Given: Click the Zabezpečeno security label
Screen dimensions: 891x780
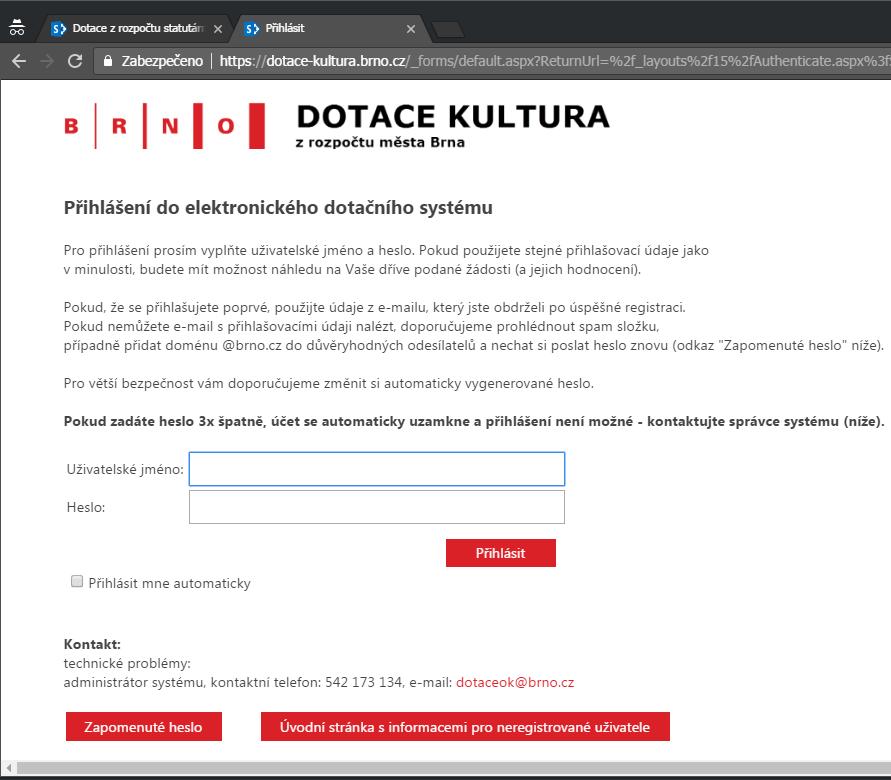Looking at the screenshot, I should click(162, 61).
